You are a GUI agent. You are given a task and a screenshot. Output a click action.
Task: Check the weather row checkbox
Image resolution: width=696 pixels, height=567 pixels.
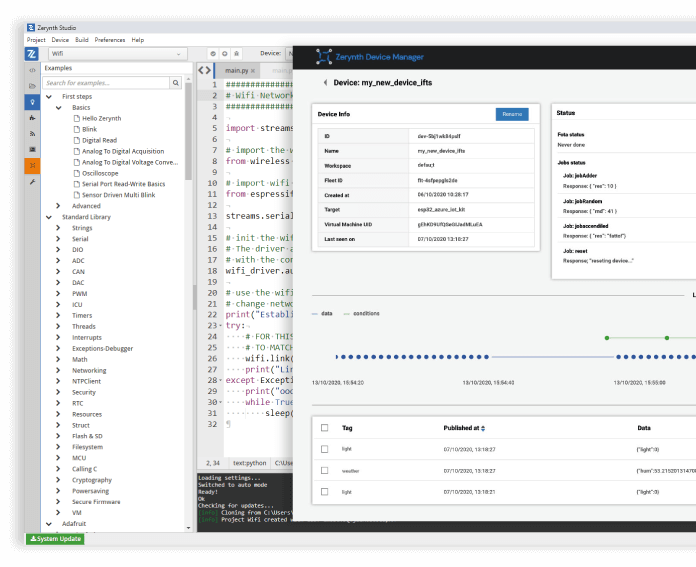(x=324, y=471)
